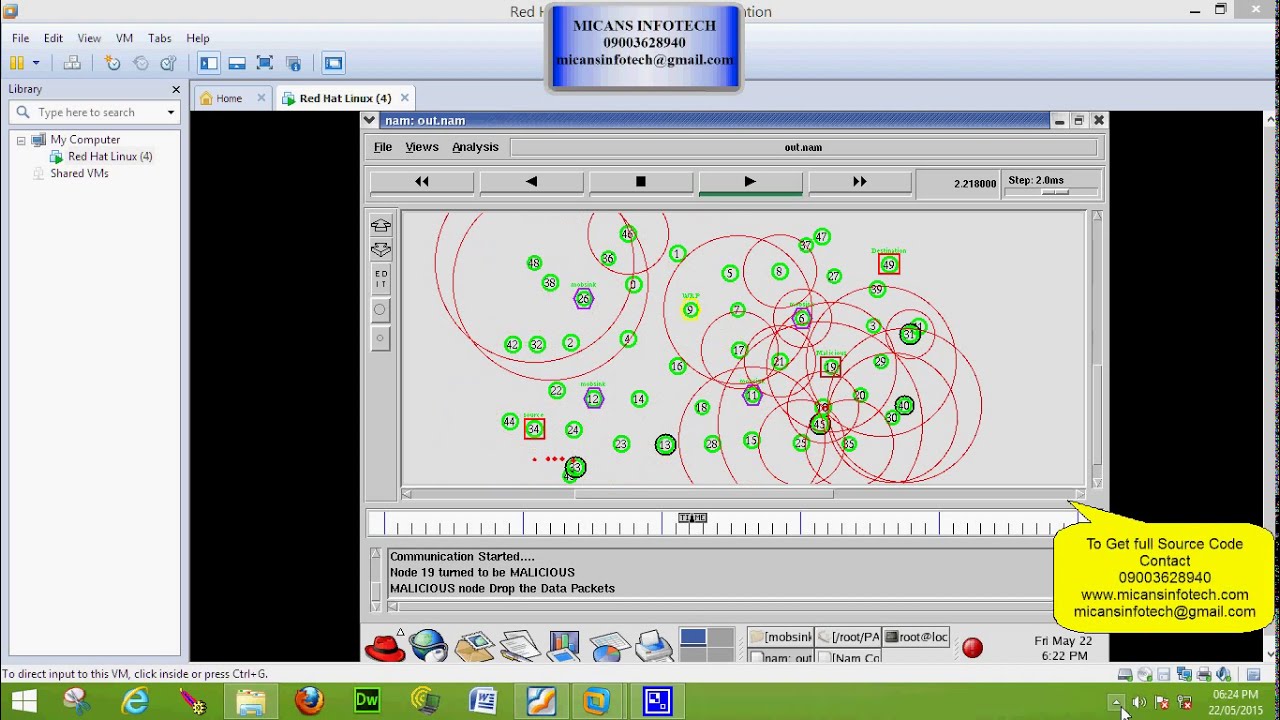The image size is (1280, 720).
Task: Open Internet Explorer from the Windows taskbar
Action: [135, 701]
